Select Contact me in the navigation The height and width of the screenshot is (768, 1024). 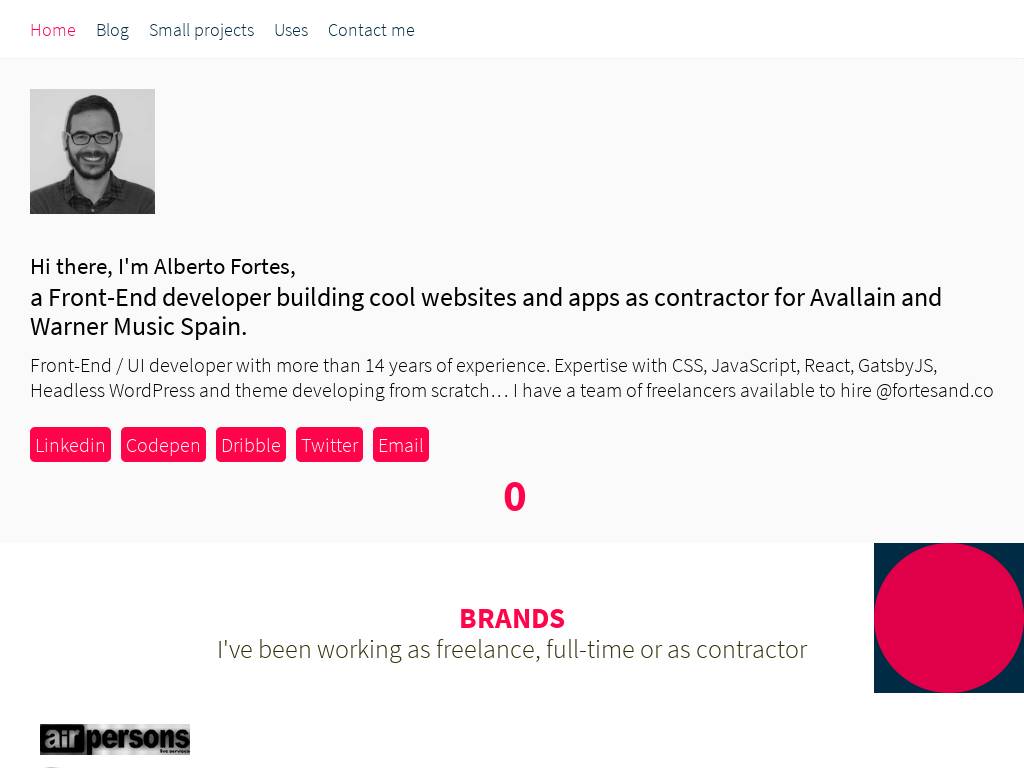click(371, 30)
